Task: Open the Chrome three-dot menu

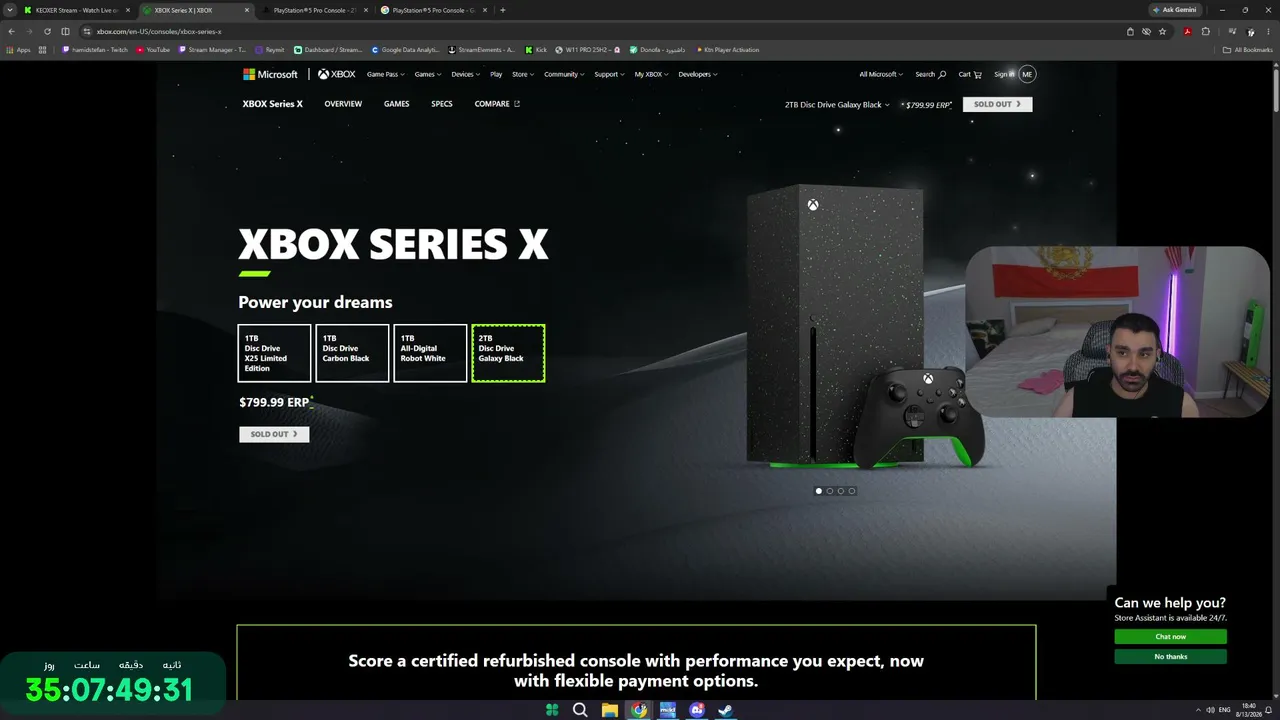Action: click(1269, 31)
